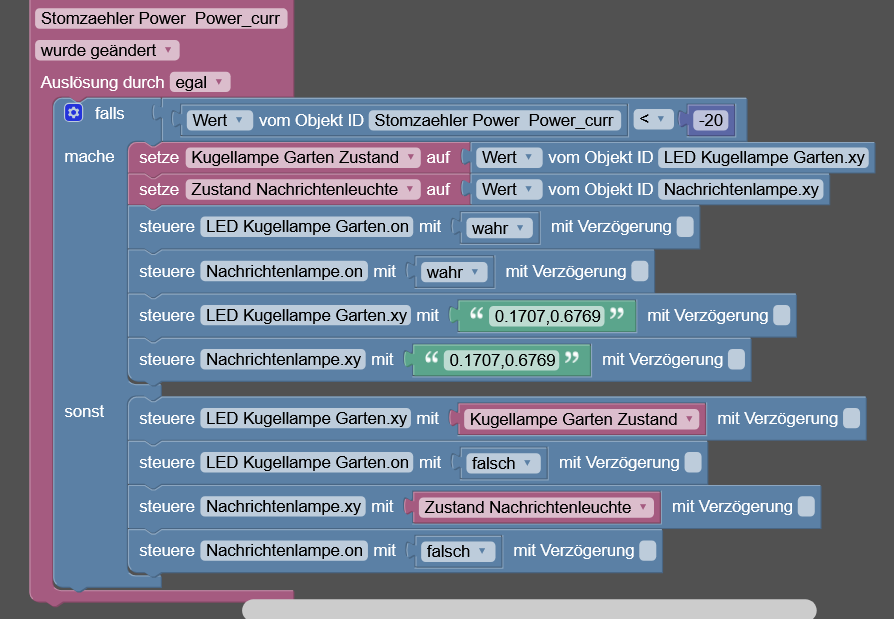
Task: Click the -20 number field
Action: tap(710, 120)
